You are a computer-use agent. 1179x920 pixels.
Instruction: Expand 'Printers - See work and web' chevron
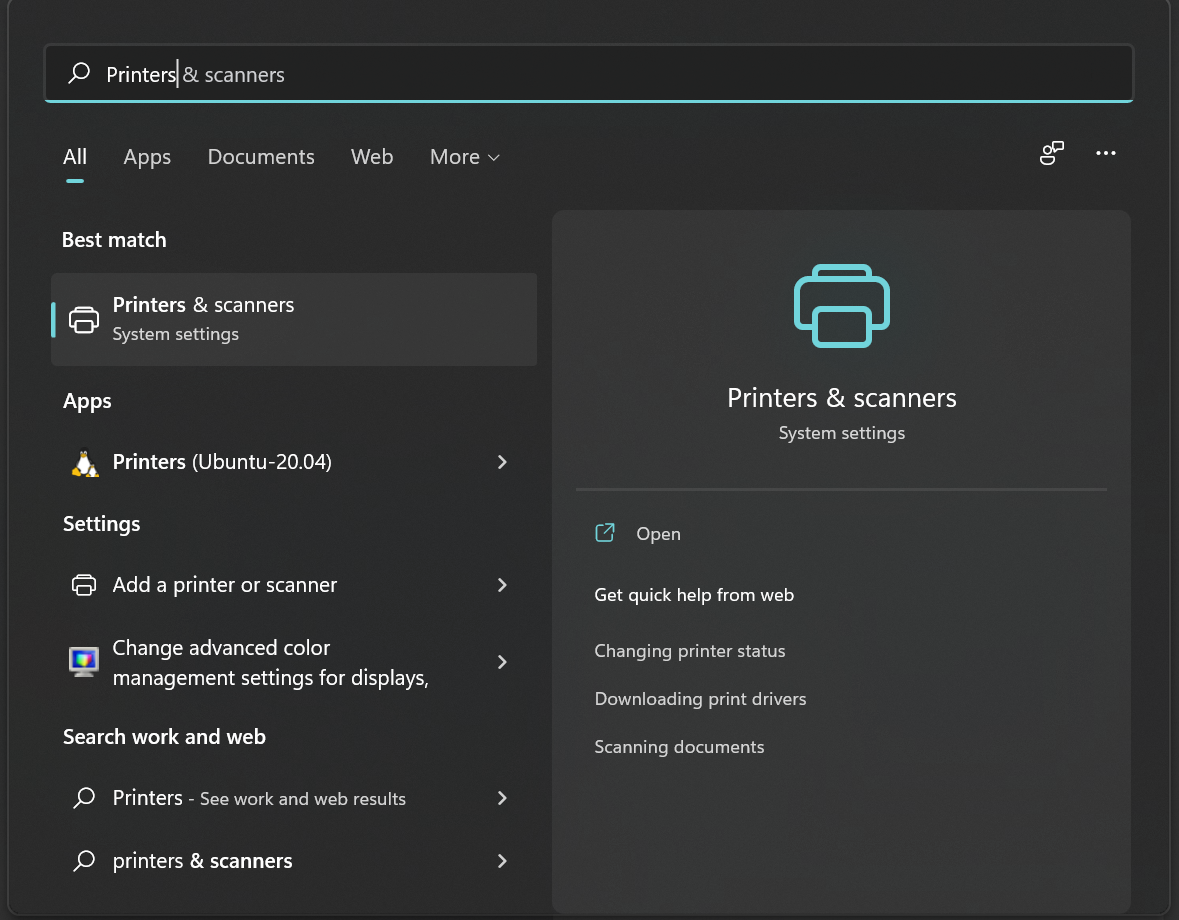point(502,798)
